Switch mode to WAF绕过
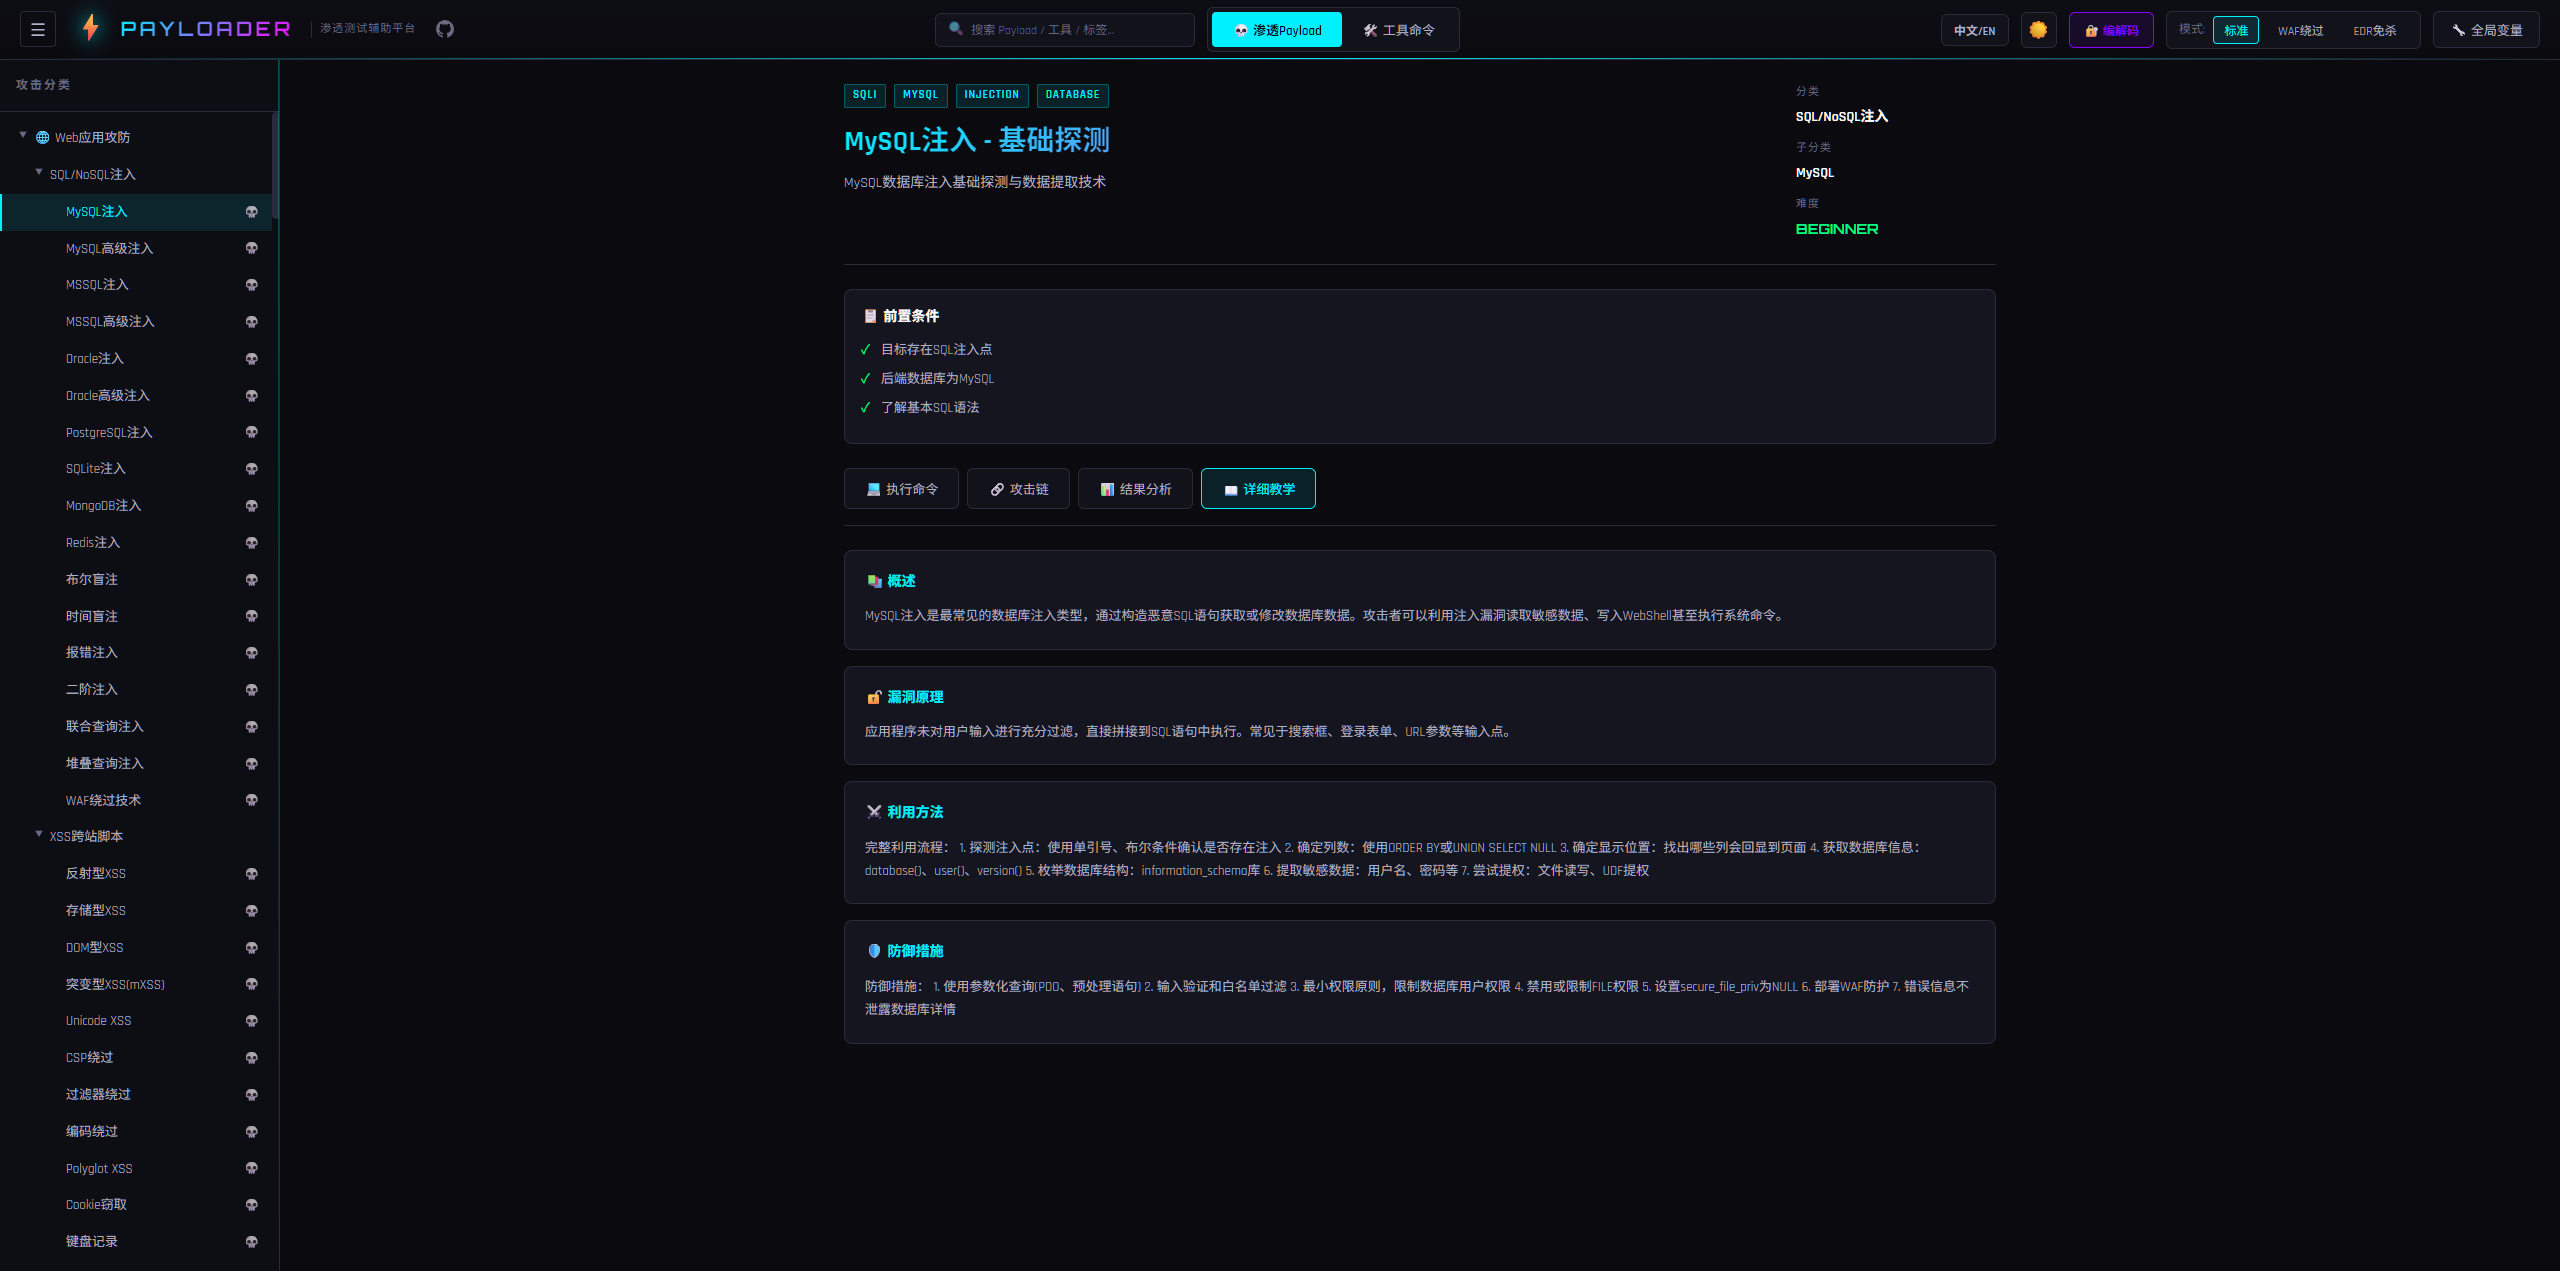 (2300, 30)
